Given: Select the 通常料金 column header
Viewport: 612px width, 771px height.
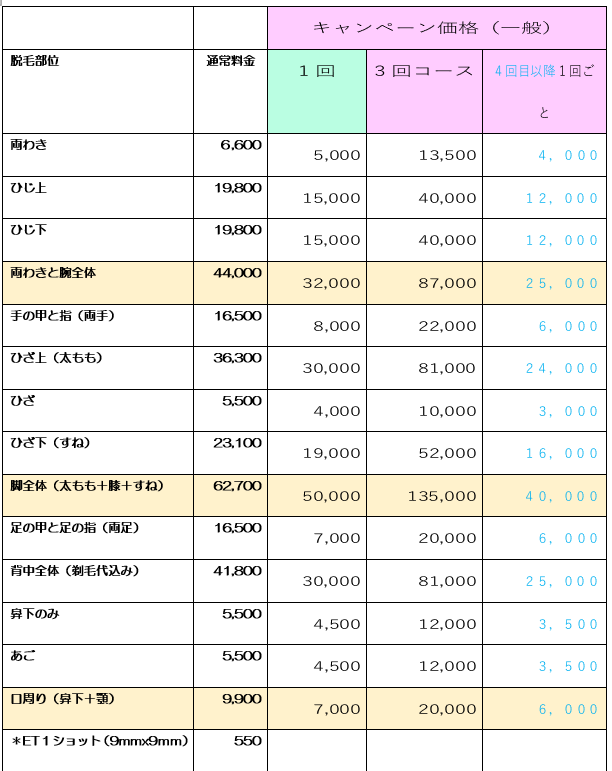Looking at the screenshot, I should coord(230,61).
